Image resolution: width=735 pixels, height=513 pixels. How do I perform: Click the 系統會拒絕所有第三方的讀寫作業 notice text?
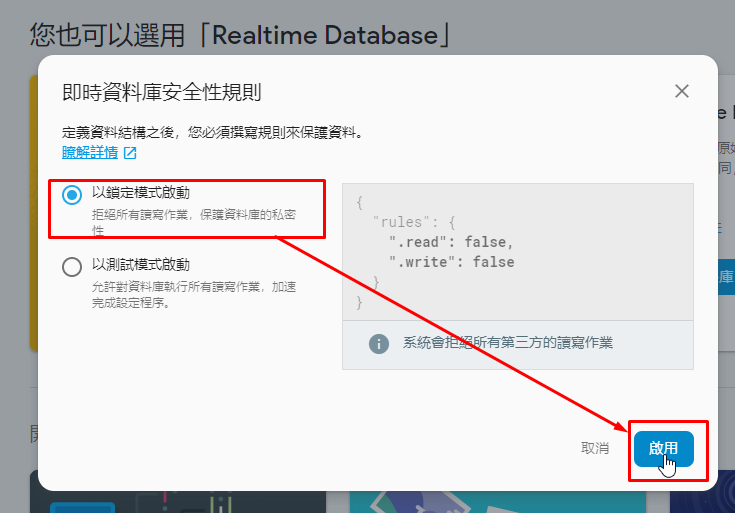(x=508, y=343)
